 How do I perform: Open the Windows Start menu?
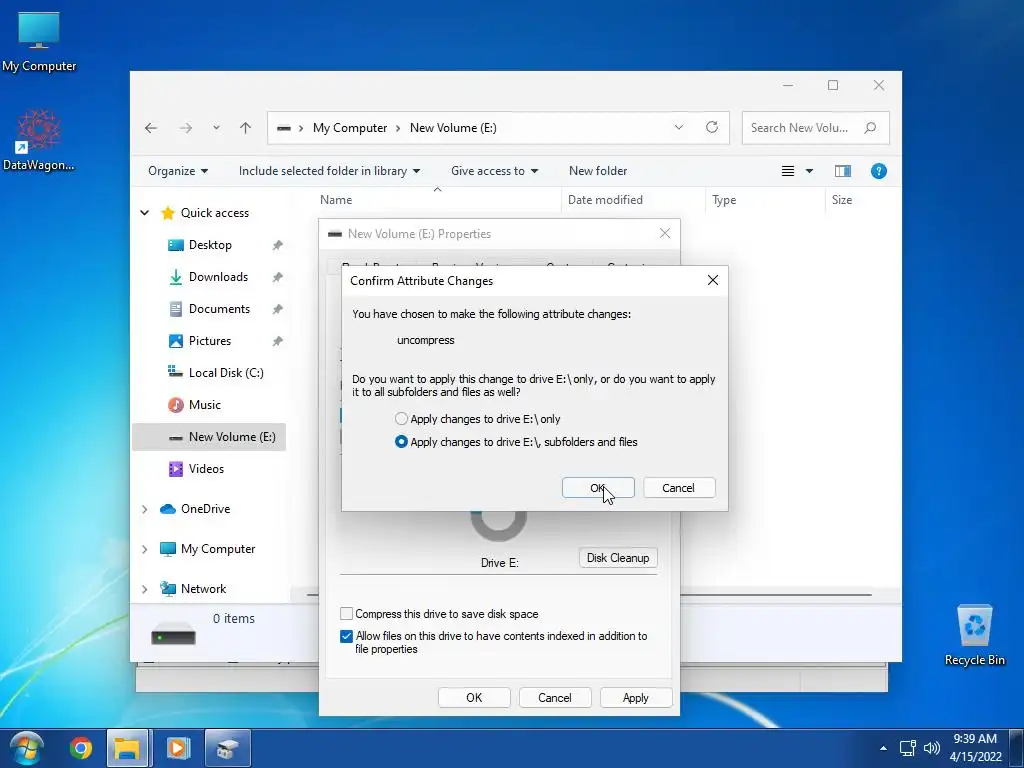click(26, 748)
